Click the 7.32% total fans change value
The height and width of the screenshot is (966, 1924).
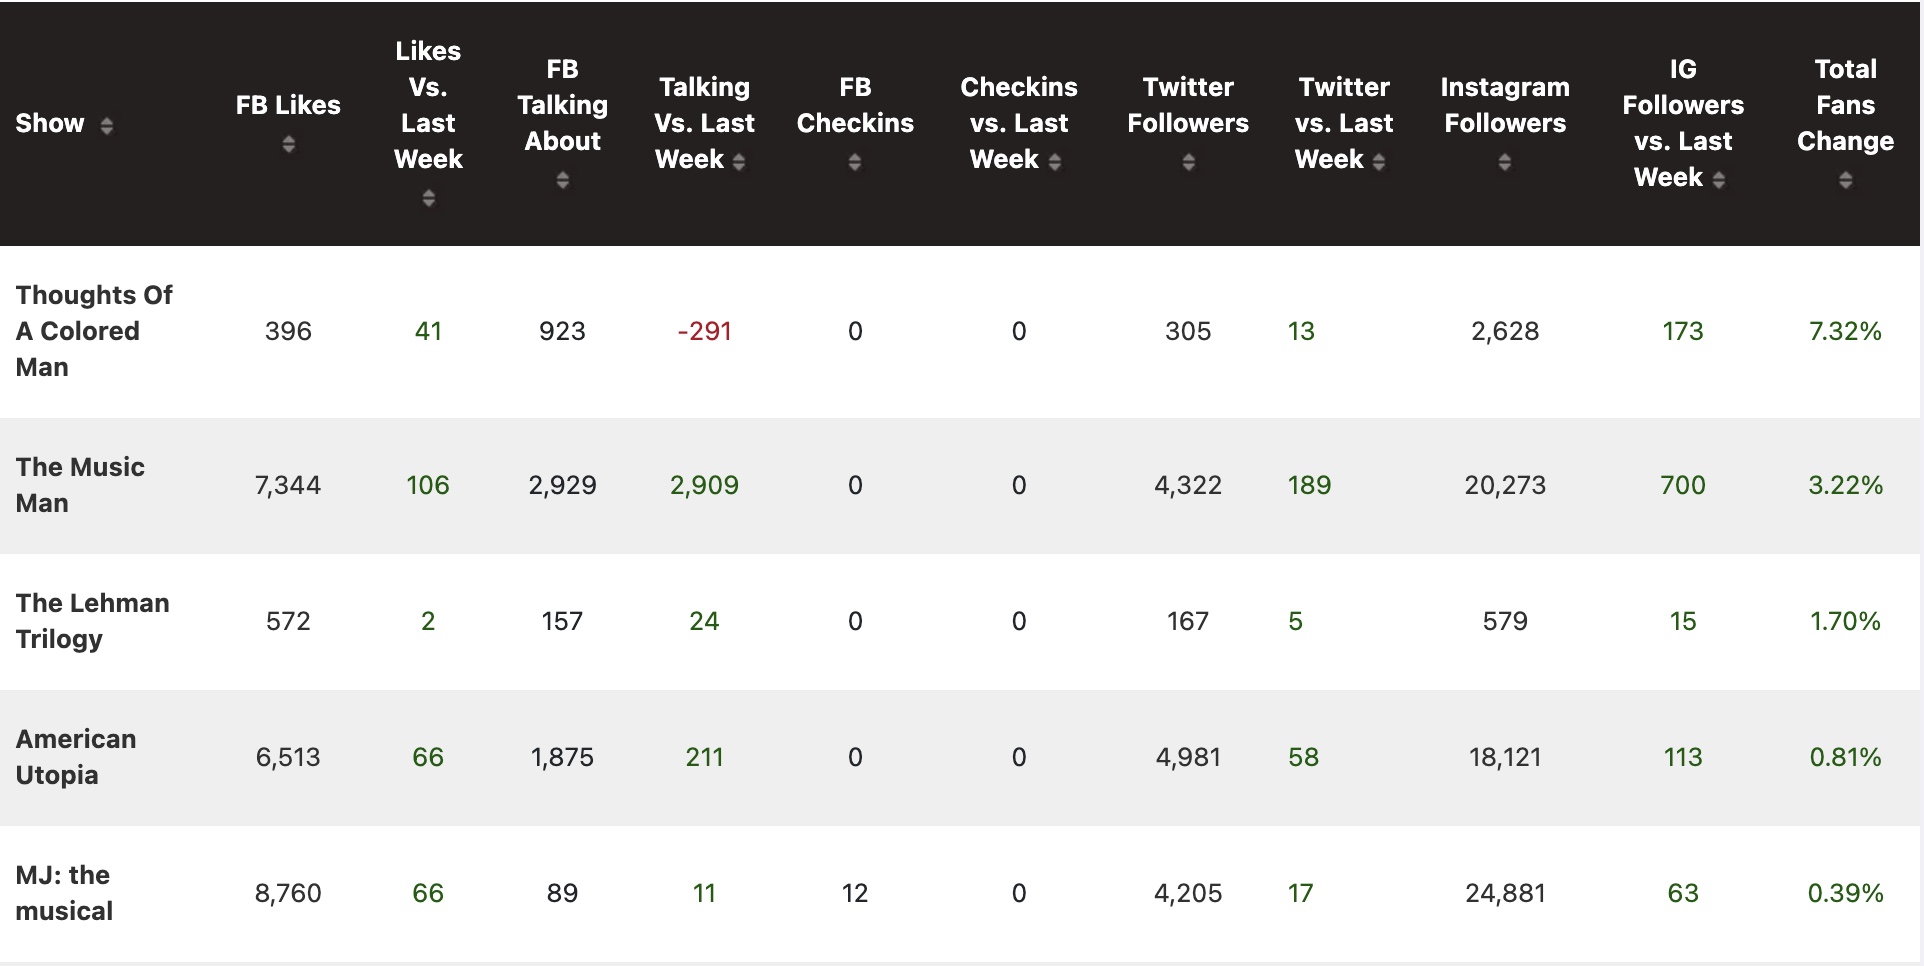click(1845, 331)
